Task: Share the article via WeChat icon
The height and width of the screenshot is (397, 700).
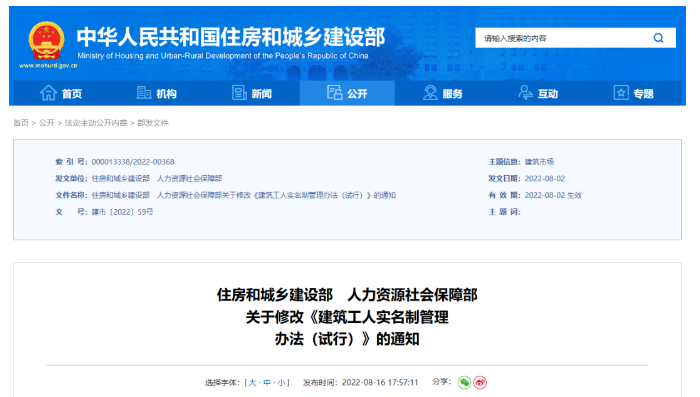Action: (464, 382)
